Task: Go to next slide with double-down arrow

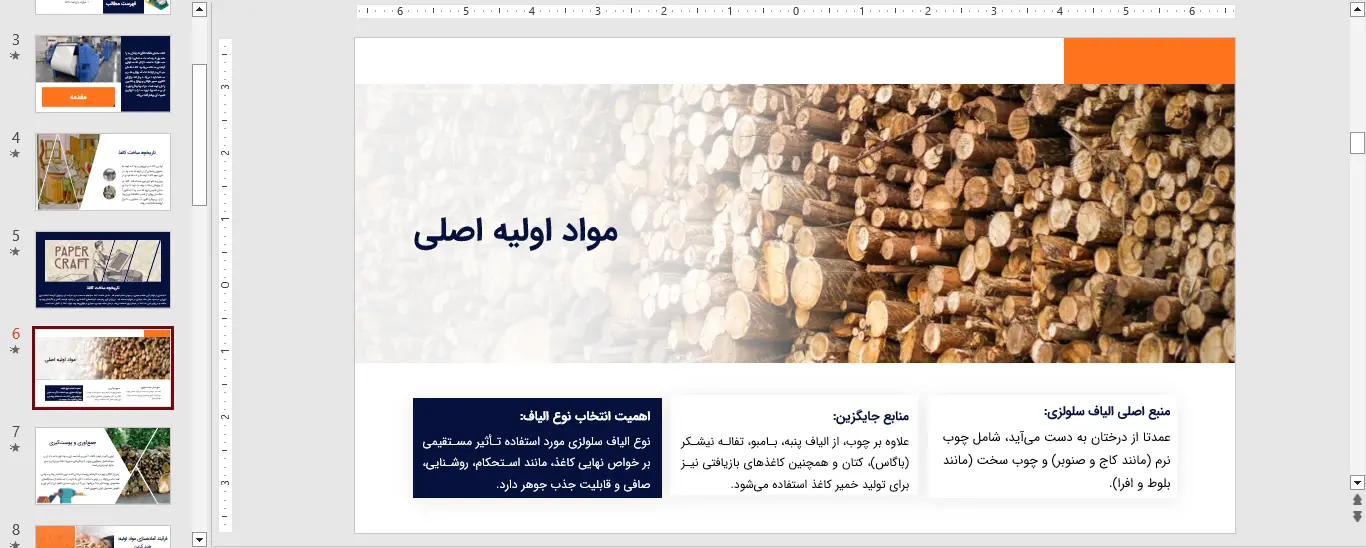Action: point(1357,516)
